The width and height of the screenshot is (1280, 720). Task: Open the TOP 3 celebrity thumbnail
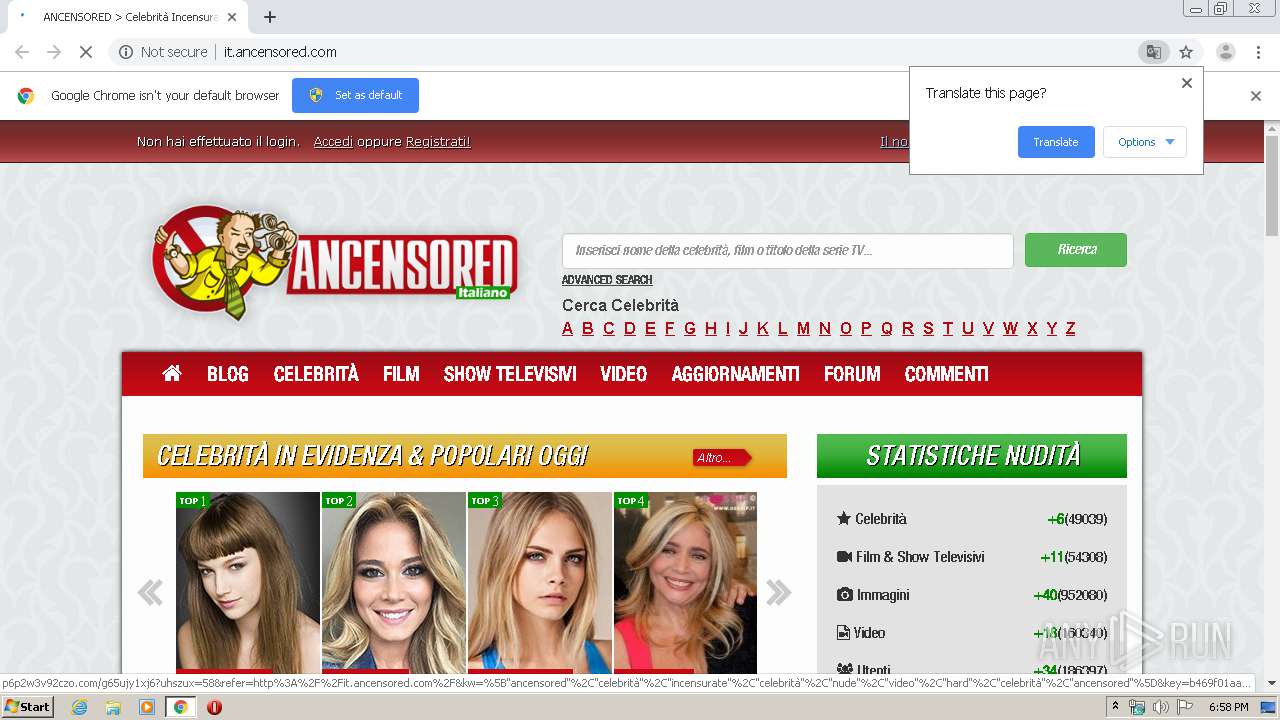(540, 583)
